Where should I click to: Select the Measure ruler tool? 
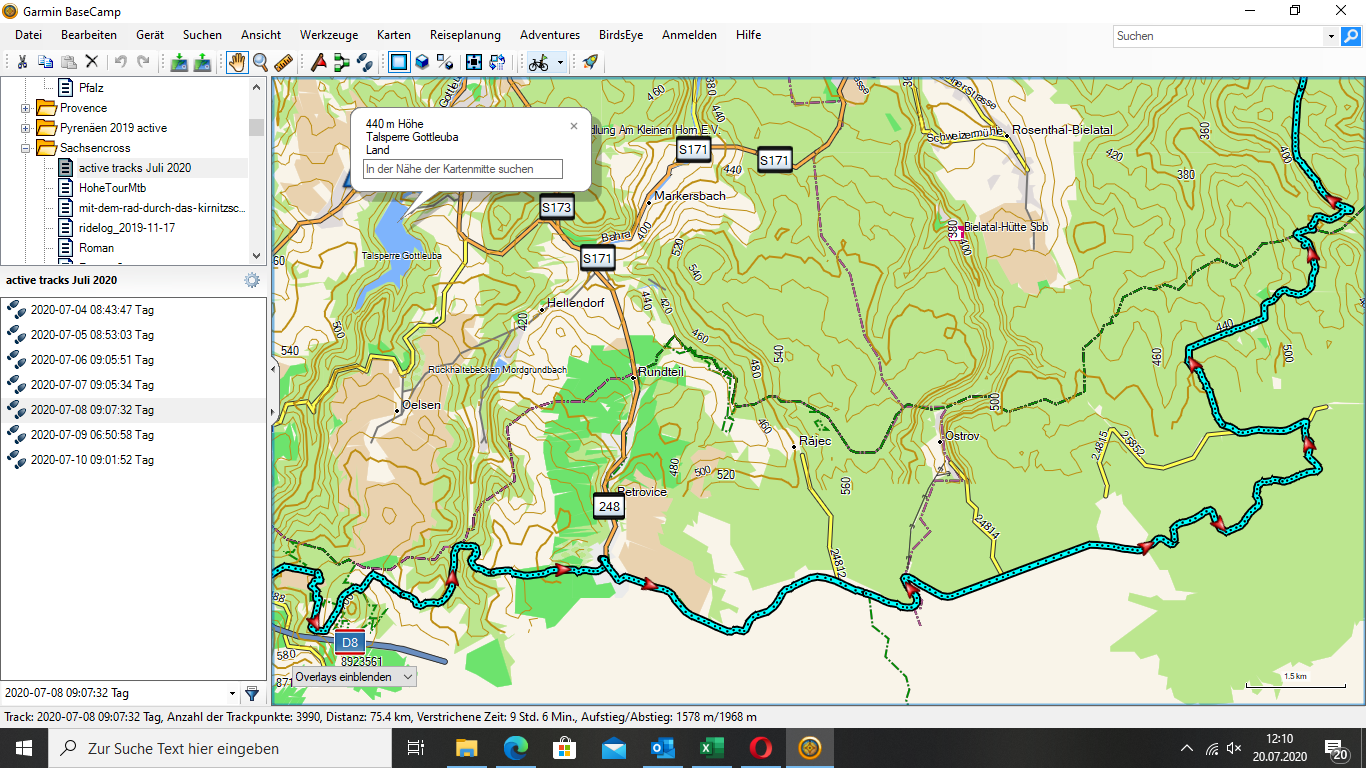[283, 62]
